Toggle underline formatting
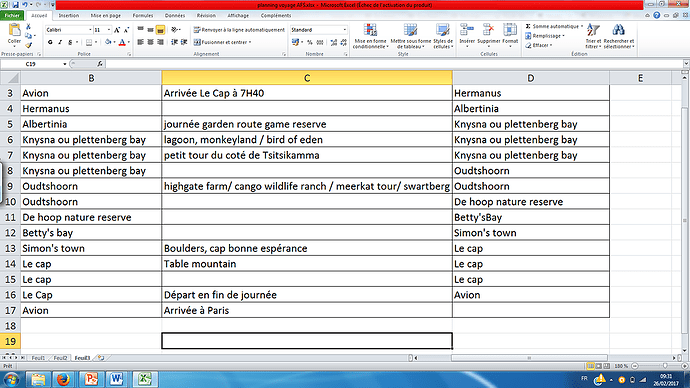The width and height of the screenshot is (690, 388). click(x=70, y=42)
